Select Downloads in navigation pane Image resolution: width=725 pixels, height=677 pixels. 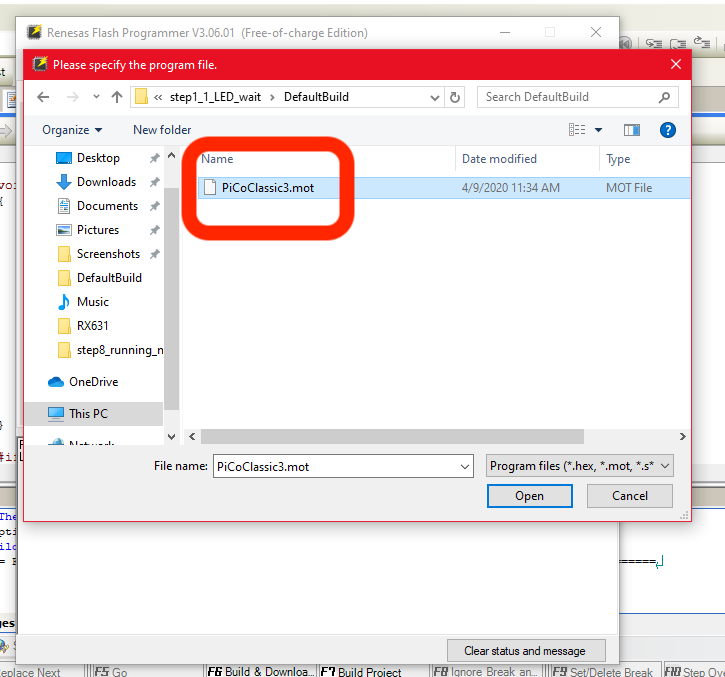point(106,182)
